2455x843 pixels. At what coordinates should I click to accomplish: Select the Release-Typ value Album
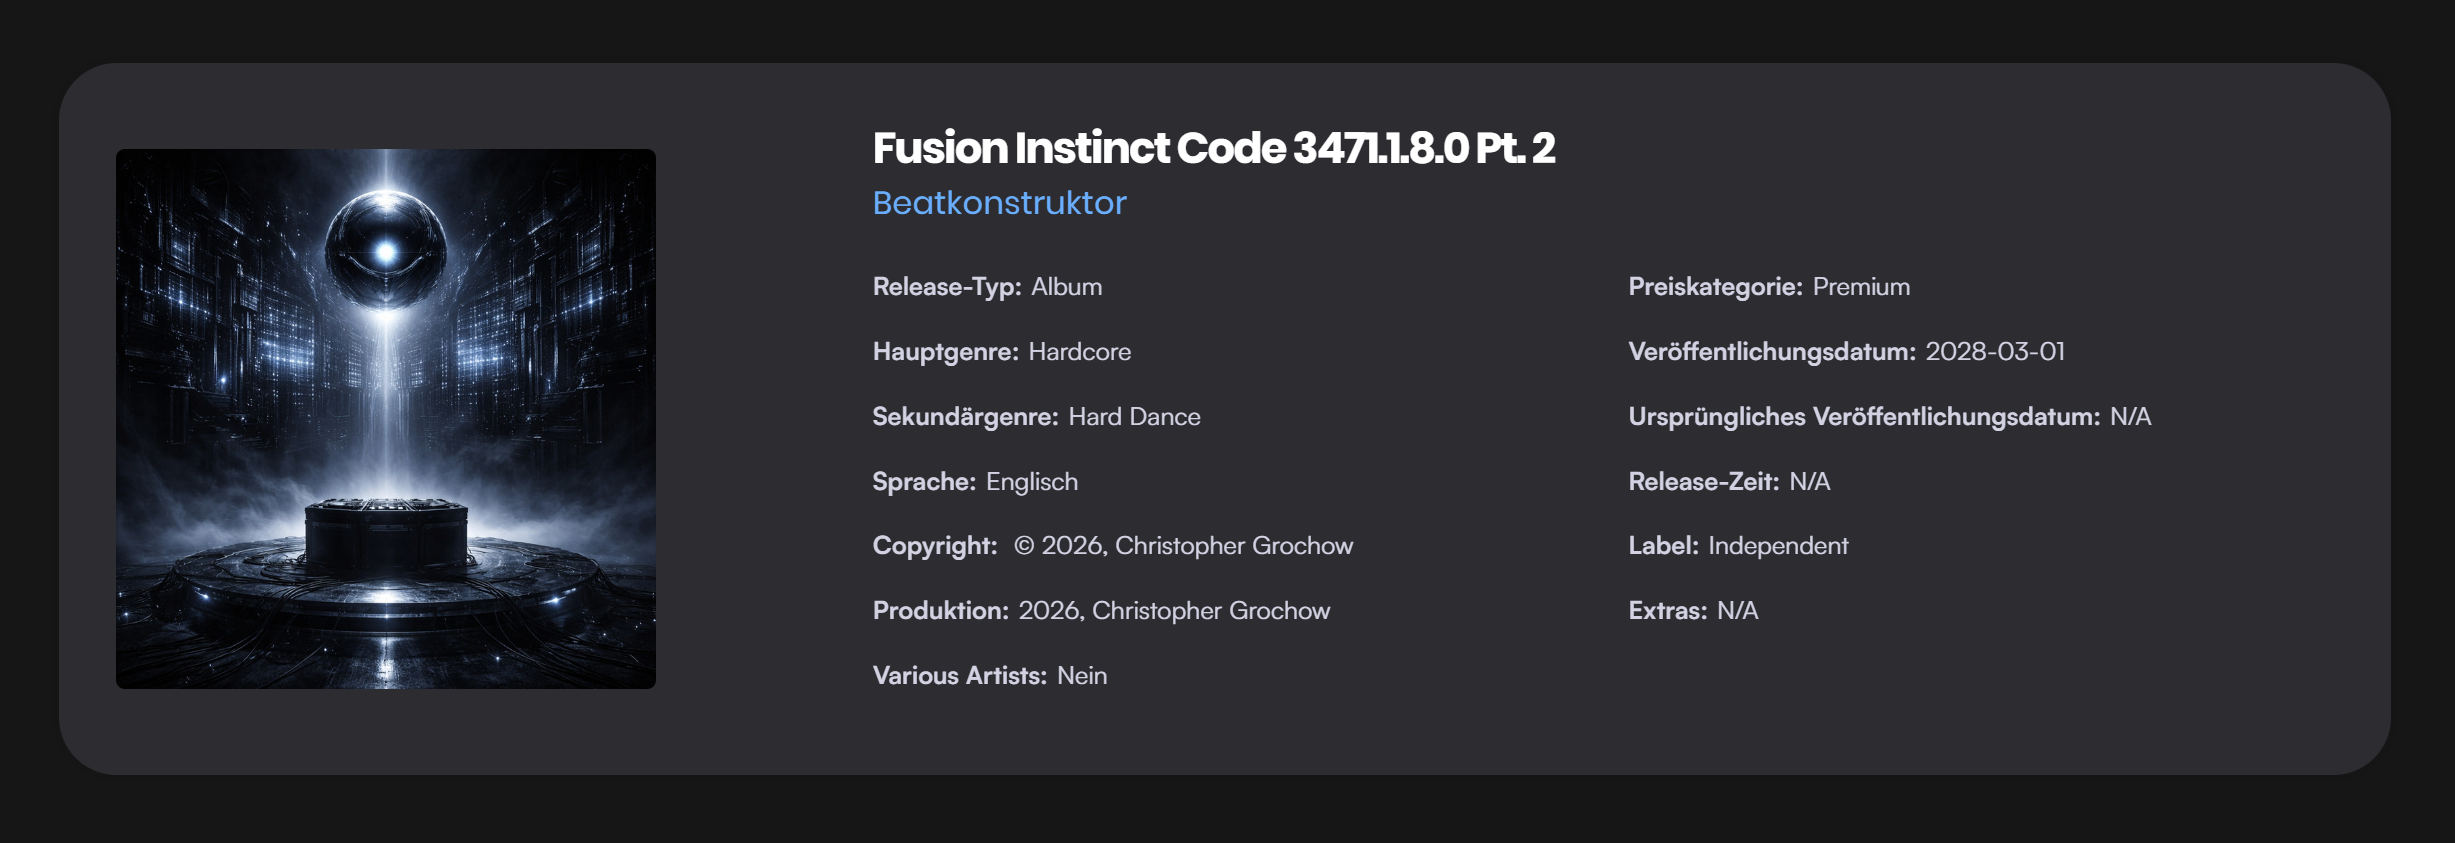coord(1066,287)
